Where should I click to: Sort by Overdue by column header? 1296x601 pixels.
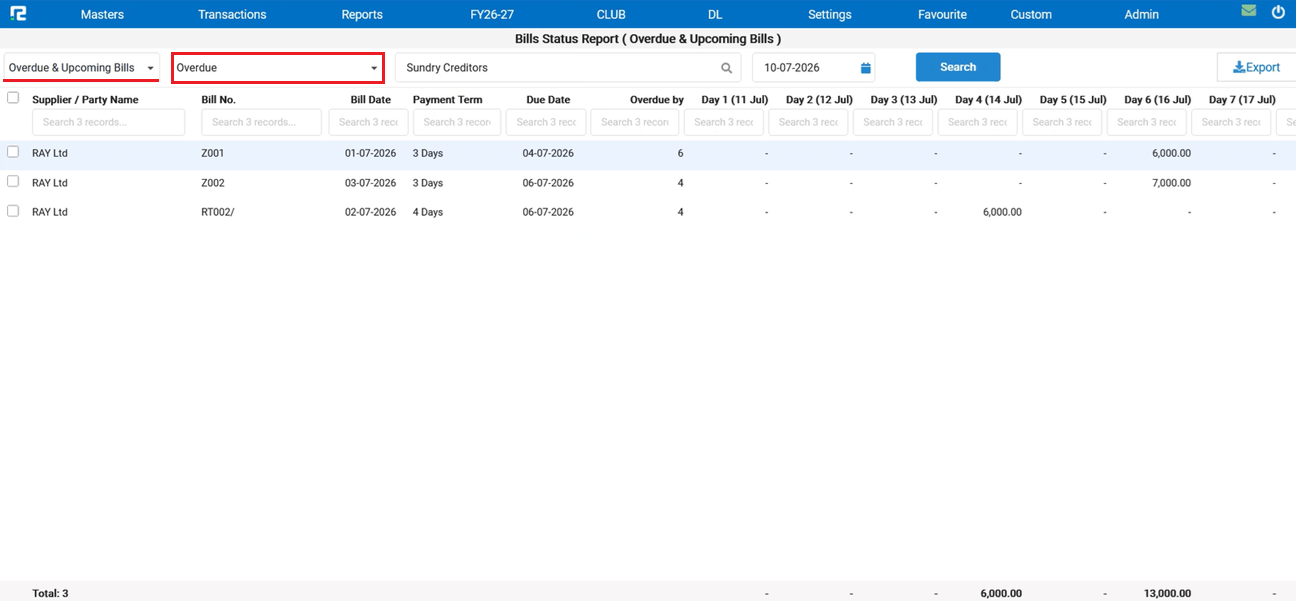(657, 100)
